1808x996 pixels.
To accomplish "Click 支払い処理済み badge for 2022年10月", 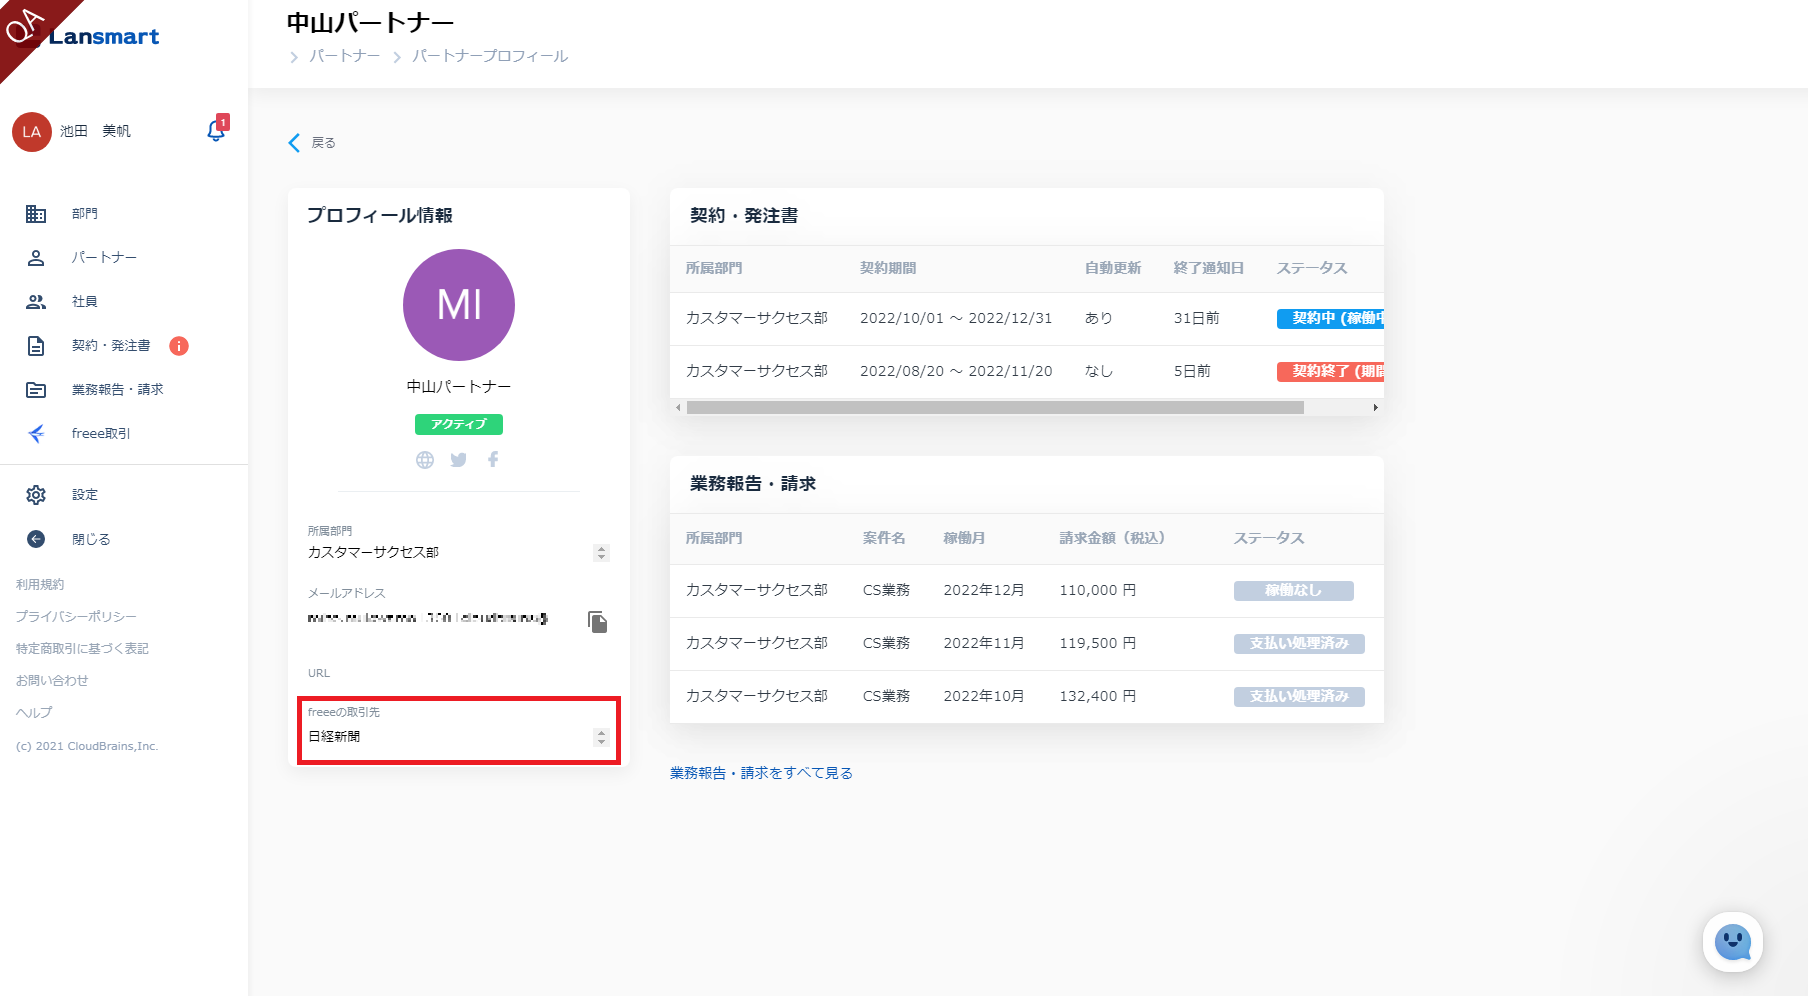I will [1299, 697].
